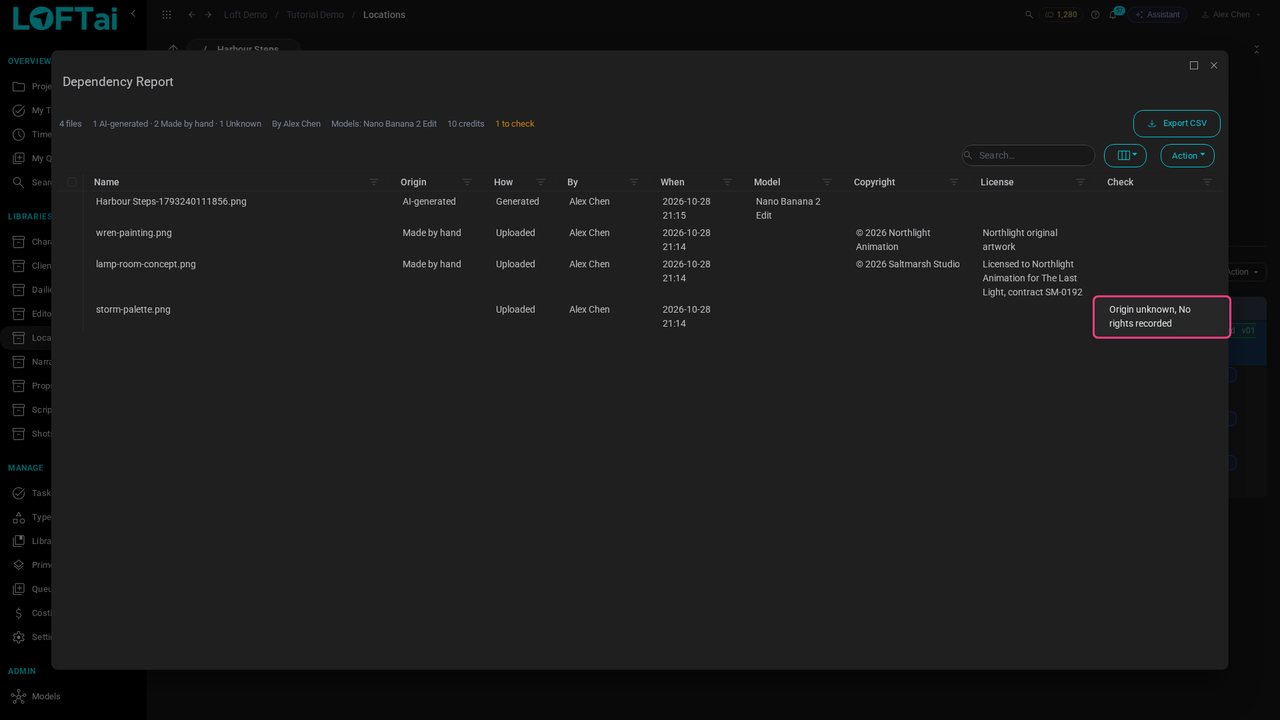
Task: Open the Copyright column filter icon
Action: tap(954, 182)
